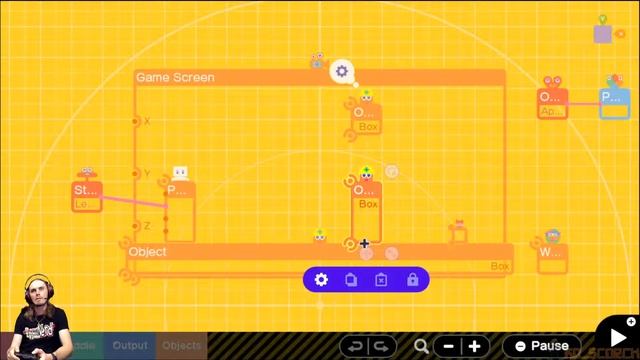Image resolution: width=640 pixels, height=360 pixels.
Task: Click the upper Box Nodon bottom connection port
Action: (x=350, y=135)
